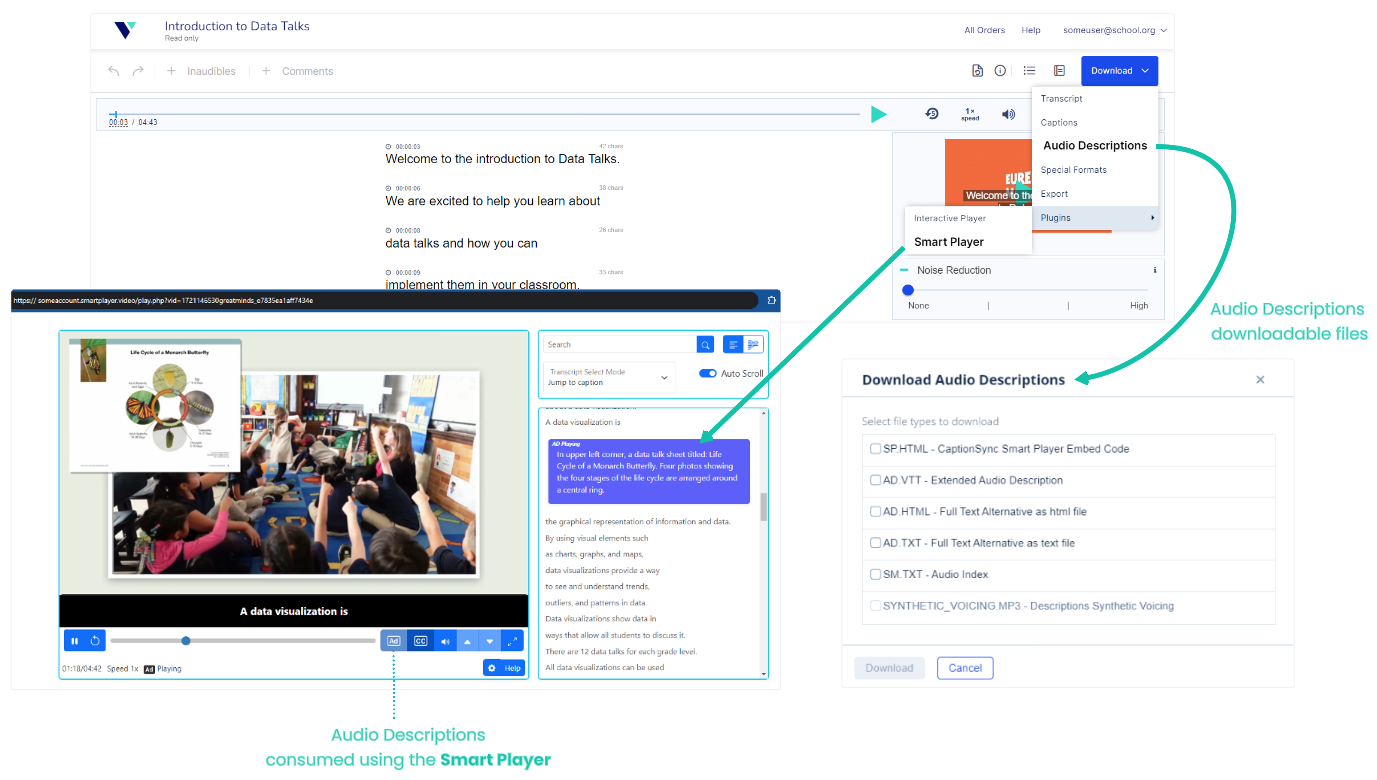Check SP.HTML CaptionSync Smart Player Embed Code

click(876, 449)
